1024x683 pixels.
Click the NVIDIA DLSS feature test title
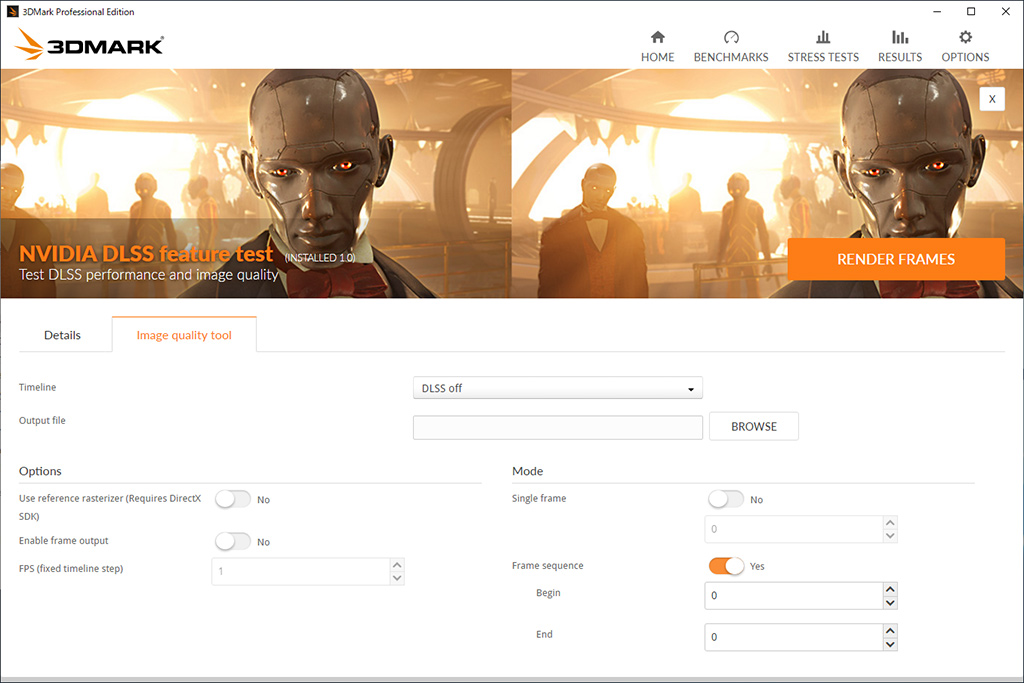pos(146,253)
